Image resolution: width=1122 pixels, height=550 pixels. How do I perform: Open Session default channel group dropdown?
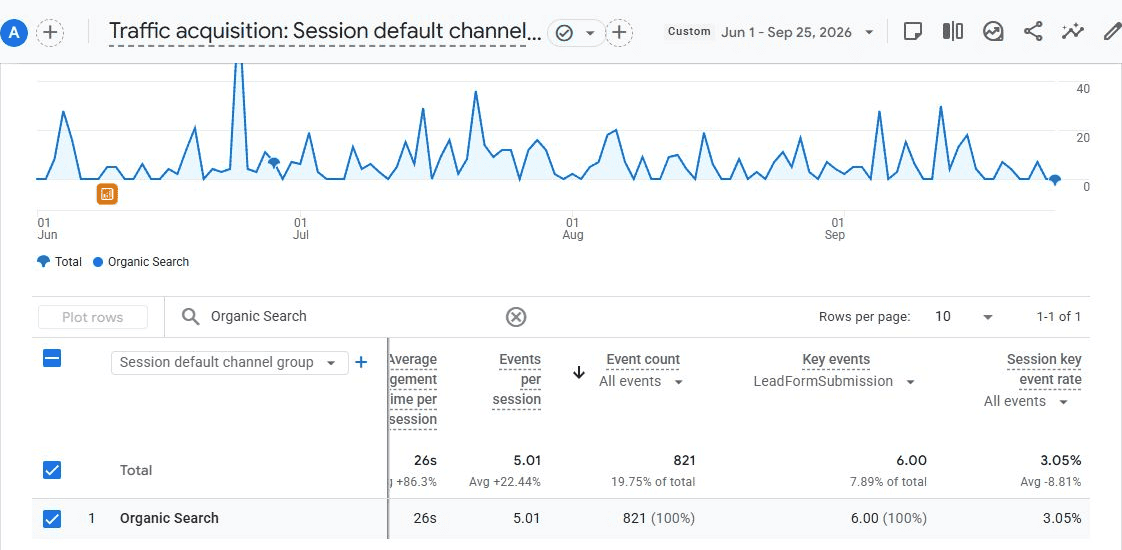(x=230, y=363)
